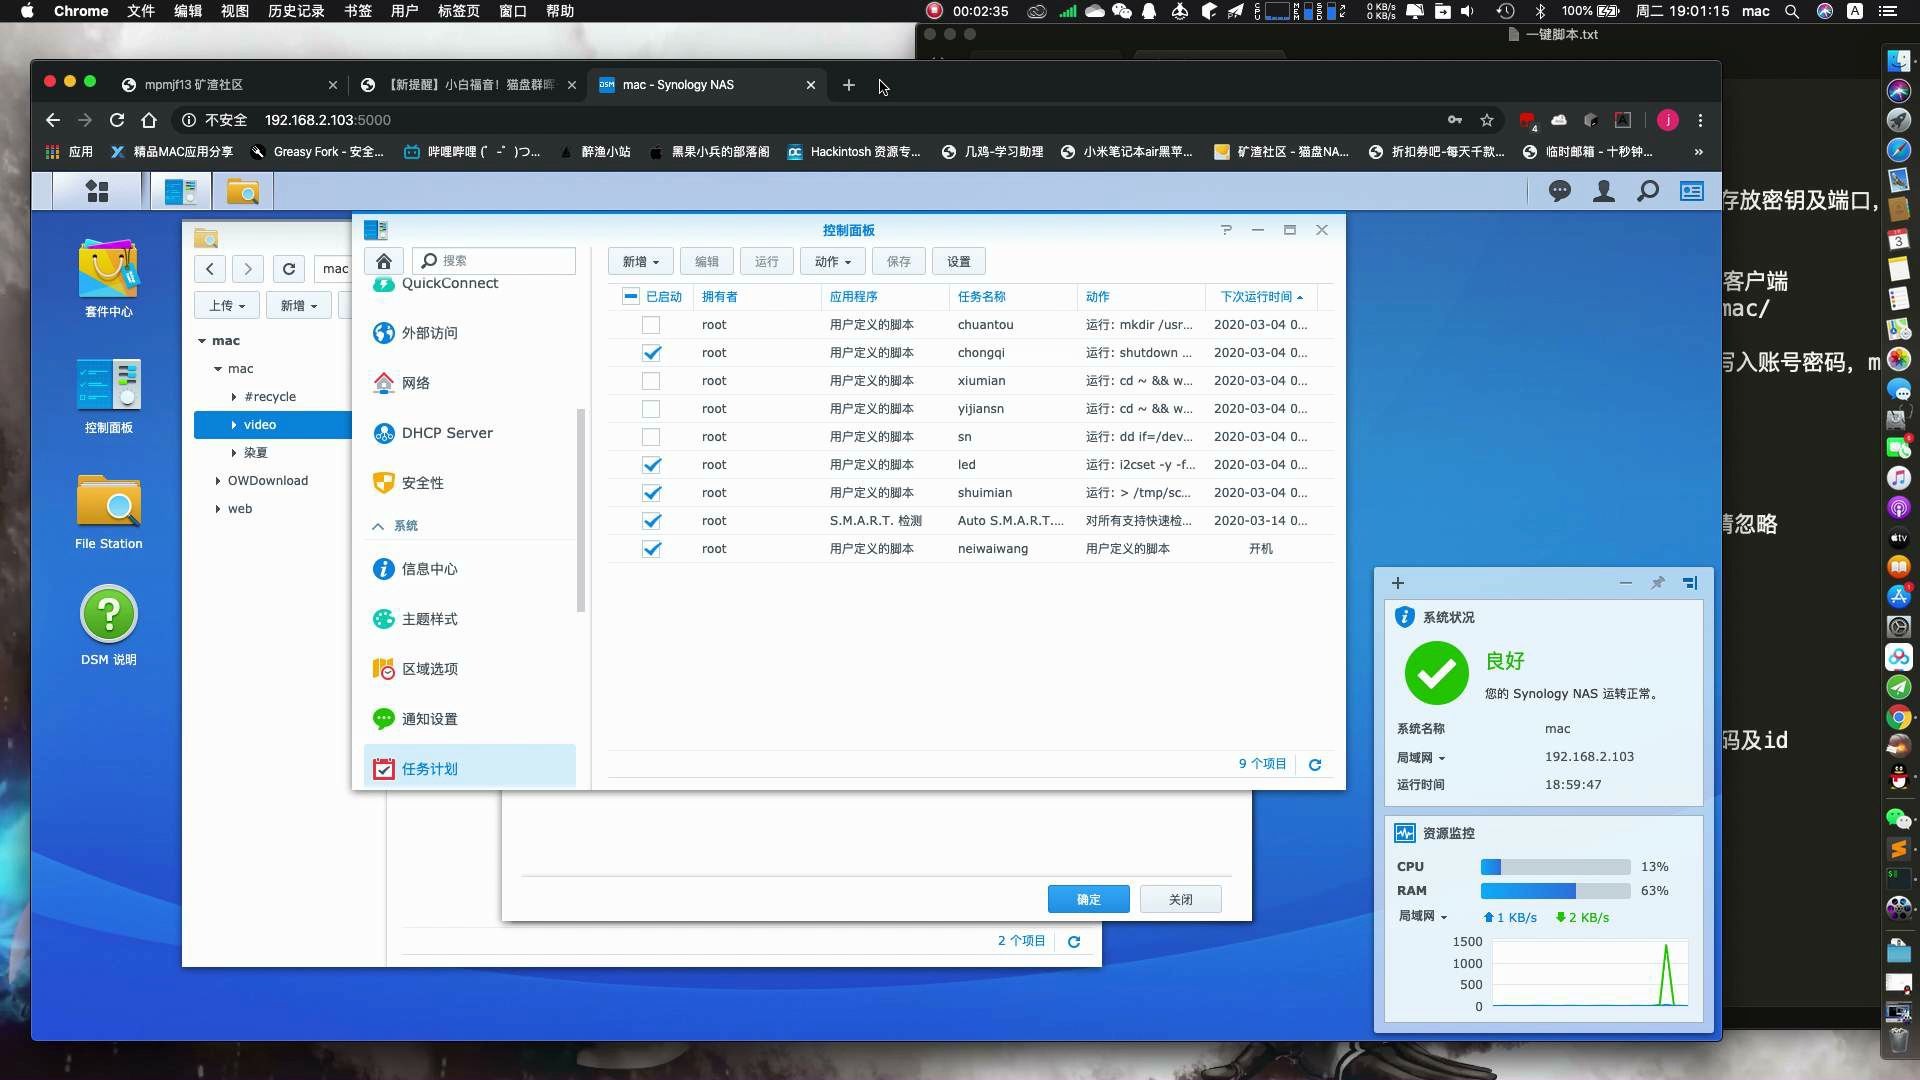Enable the xiumian task checkbox
Viewport: 1920px width, 1080px height.
[651, 381]
